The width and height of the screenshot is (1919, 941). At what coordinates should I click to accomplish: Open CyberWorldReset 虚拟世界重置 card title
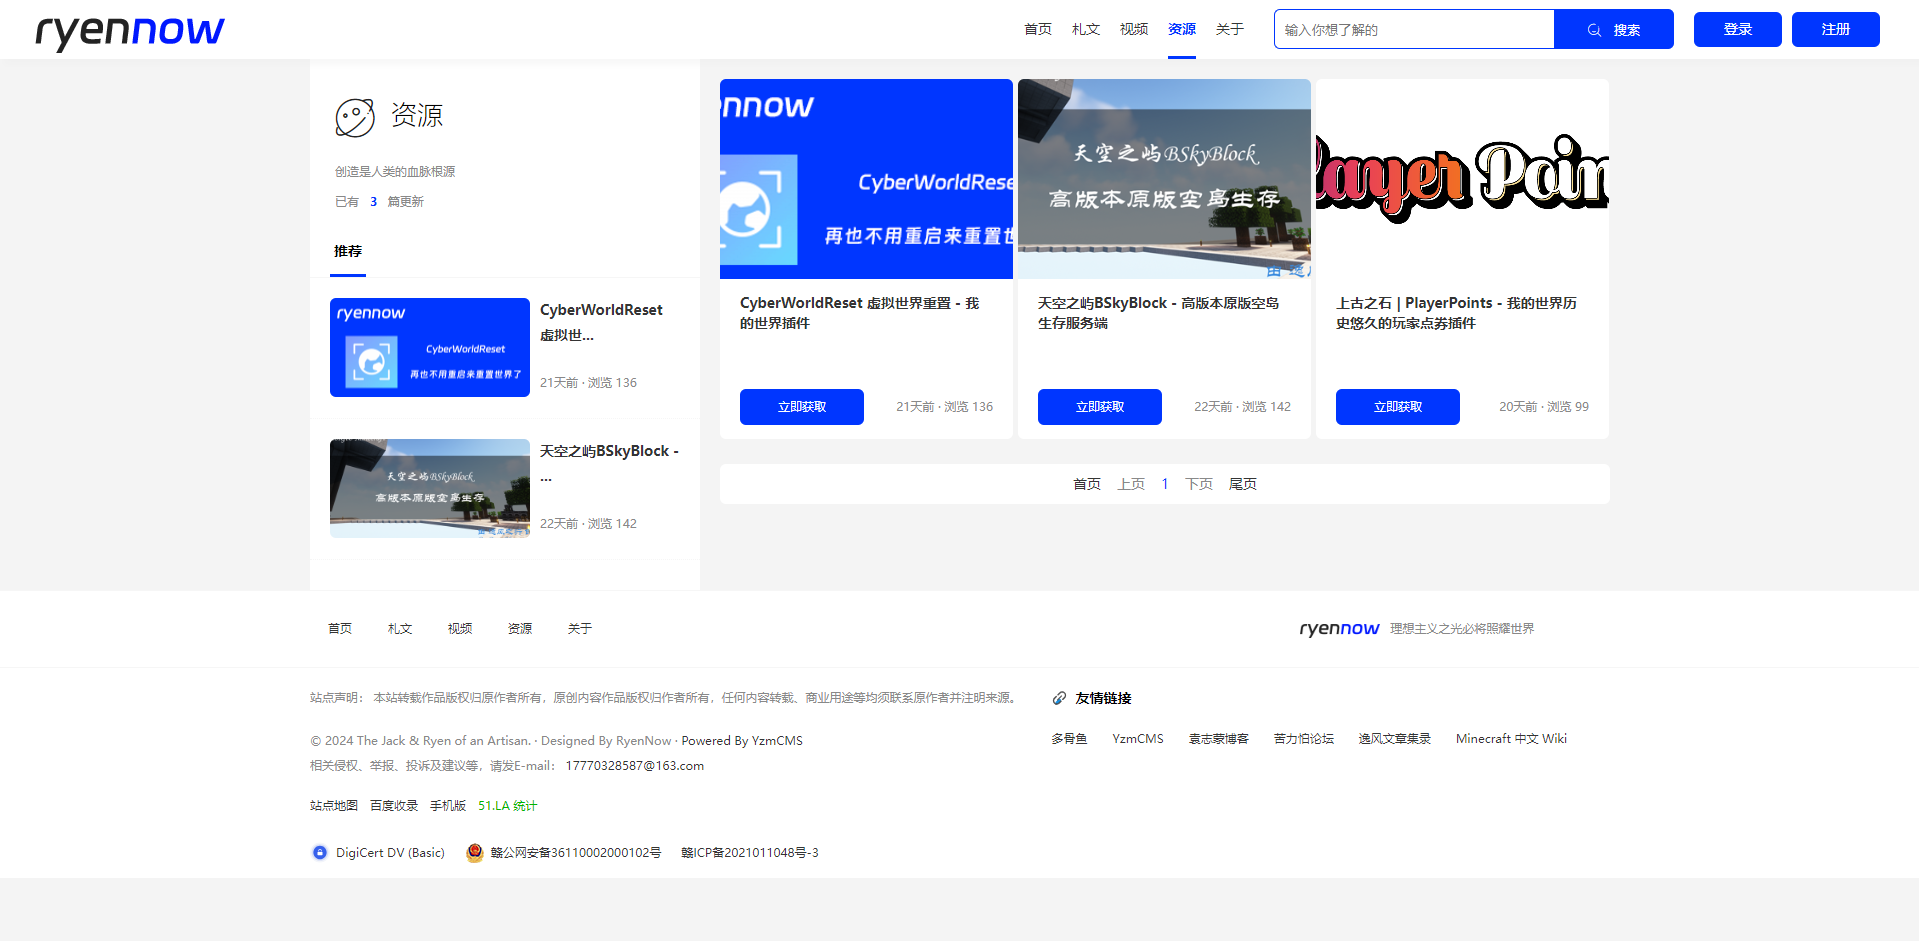tap(860, 313)
